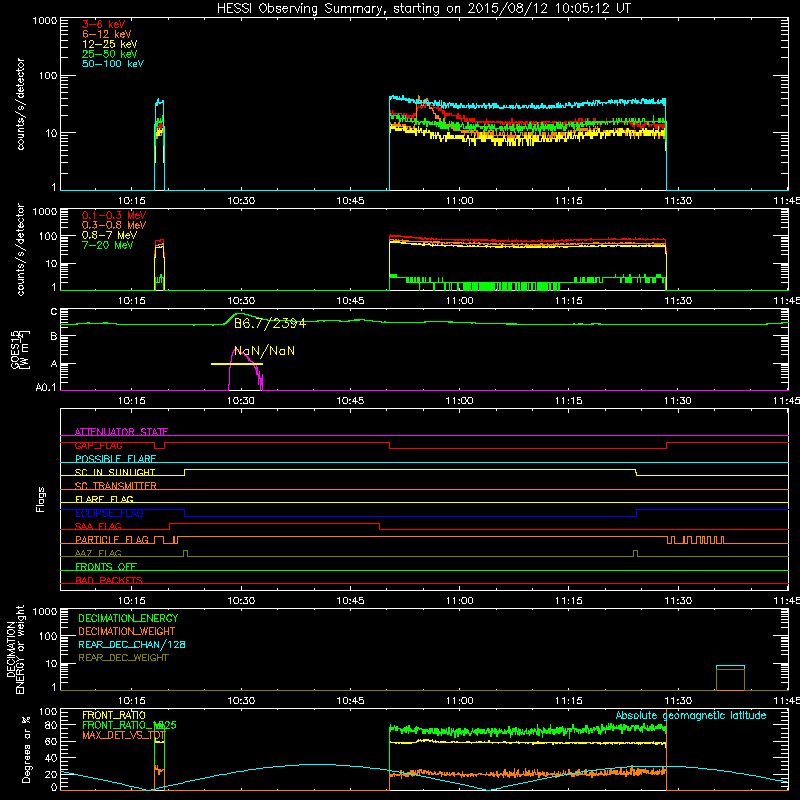800x800 pixels.
Task: Select the FLARE_FLAG label
Action: tap(104, 499)
